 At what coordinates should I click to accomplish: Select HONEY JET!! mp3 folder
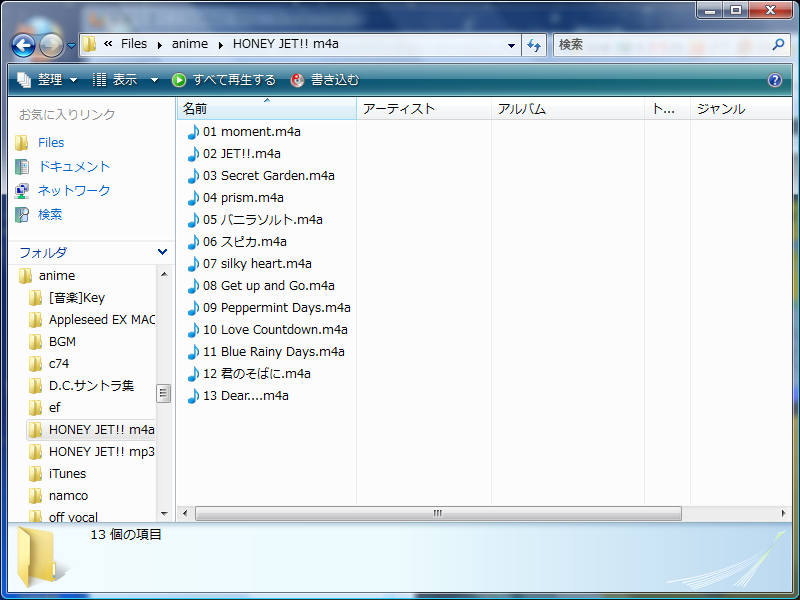102,452
